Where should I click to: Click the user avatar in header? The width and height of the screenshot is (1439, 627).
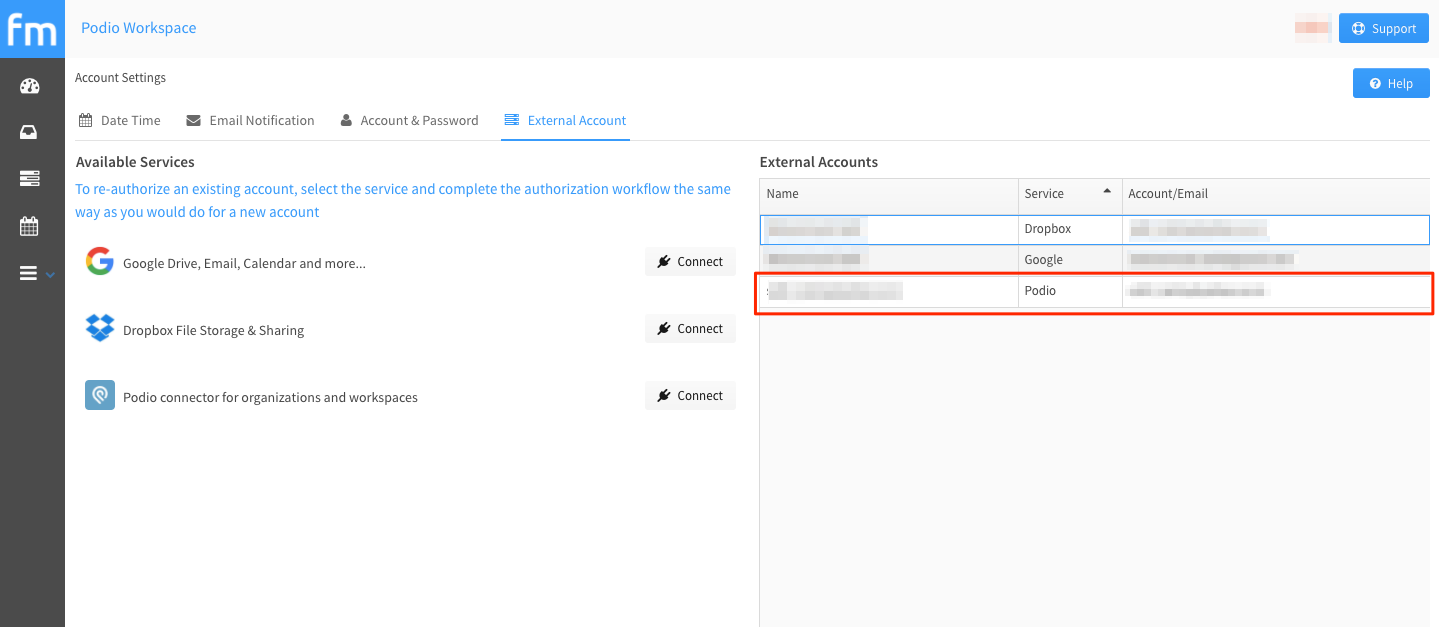pos(1312,28)
